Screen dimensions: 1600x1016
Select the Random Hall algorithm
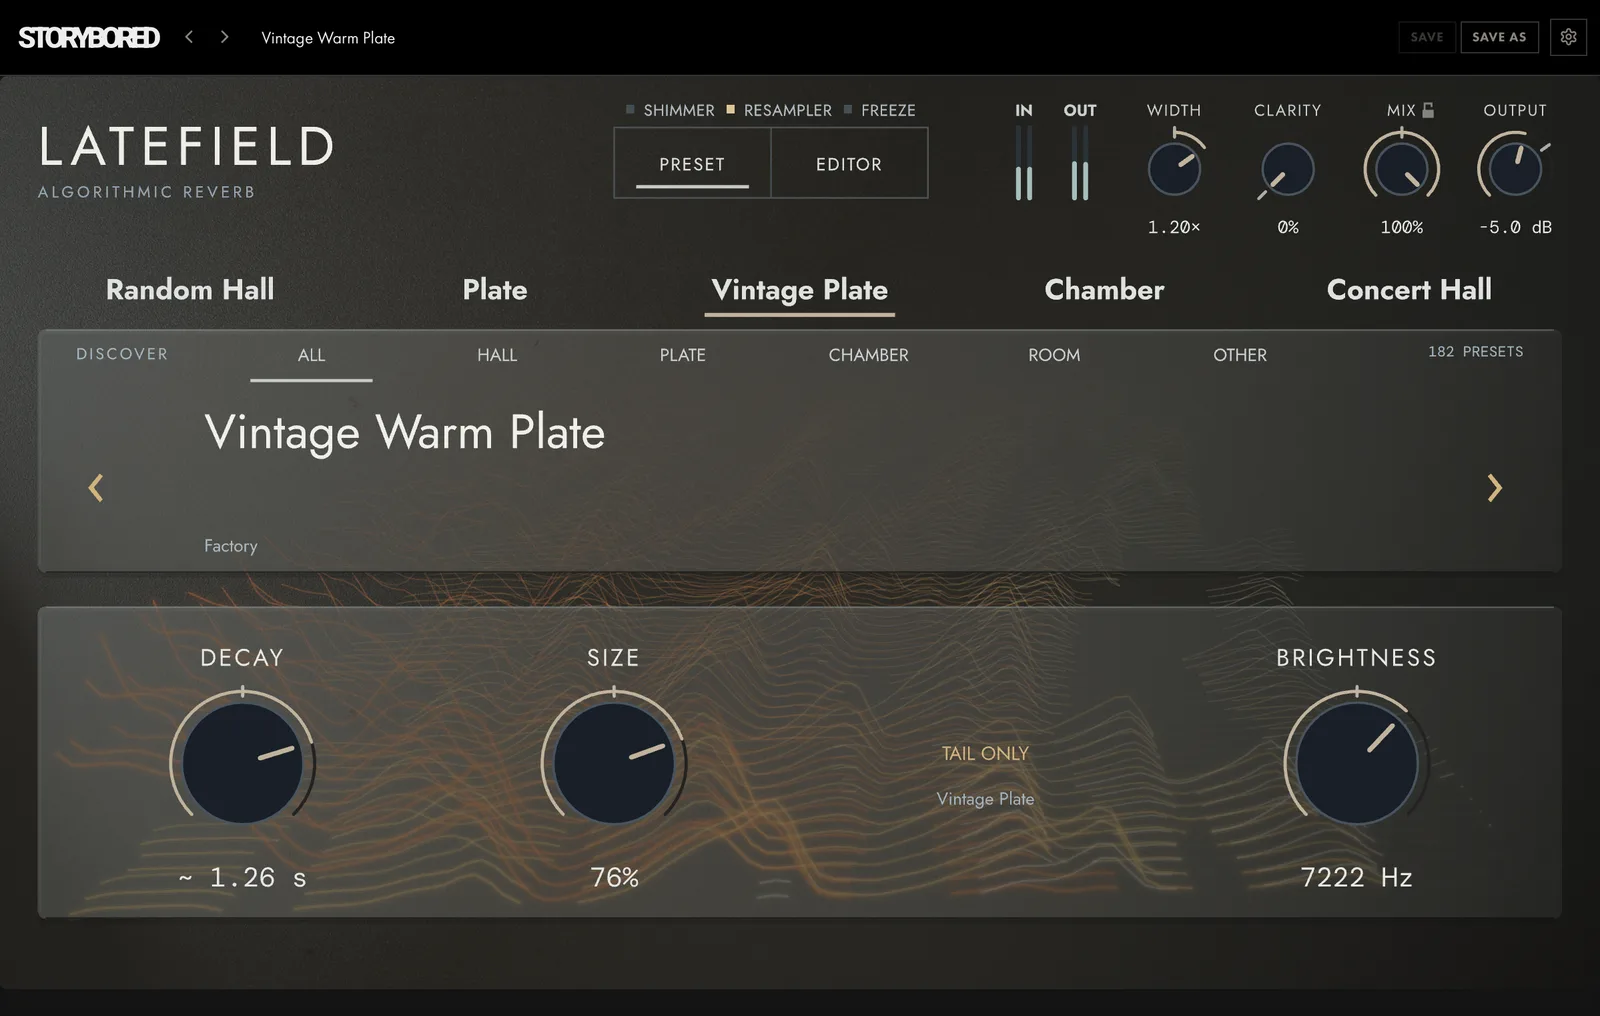click(190, 290)
